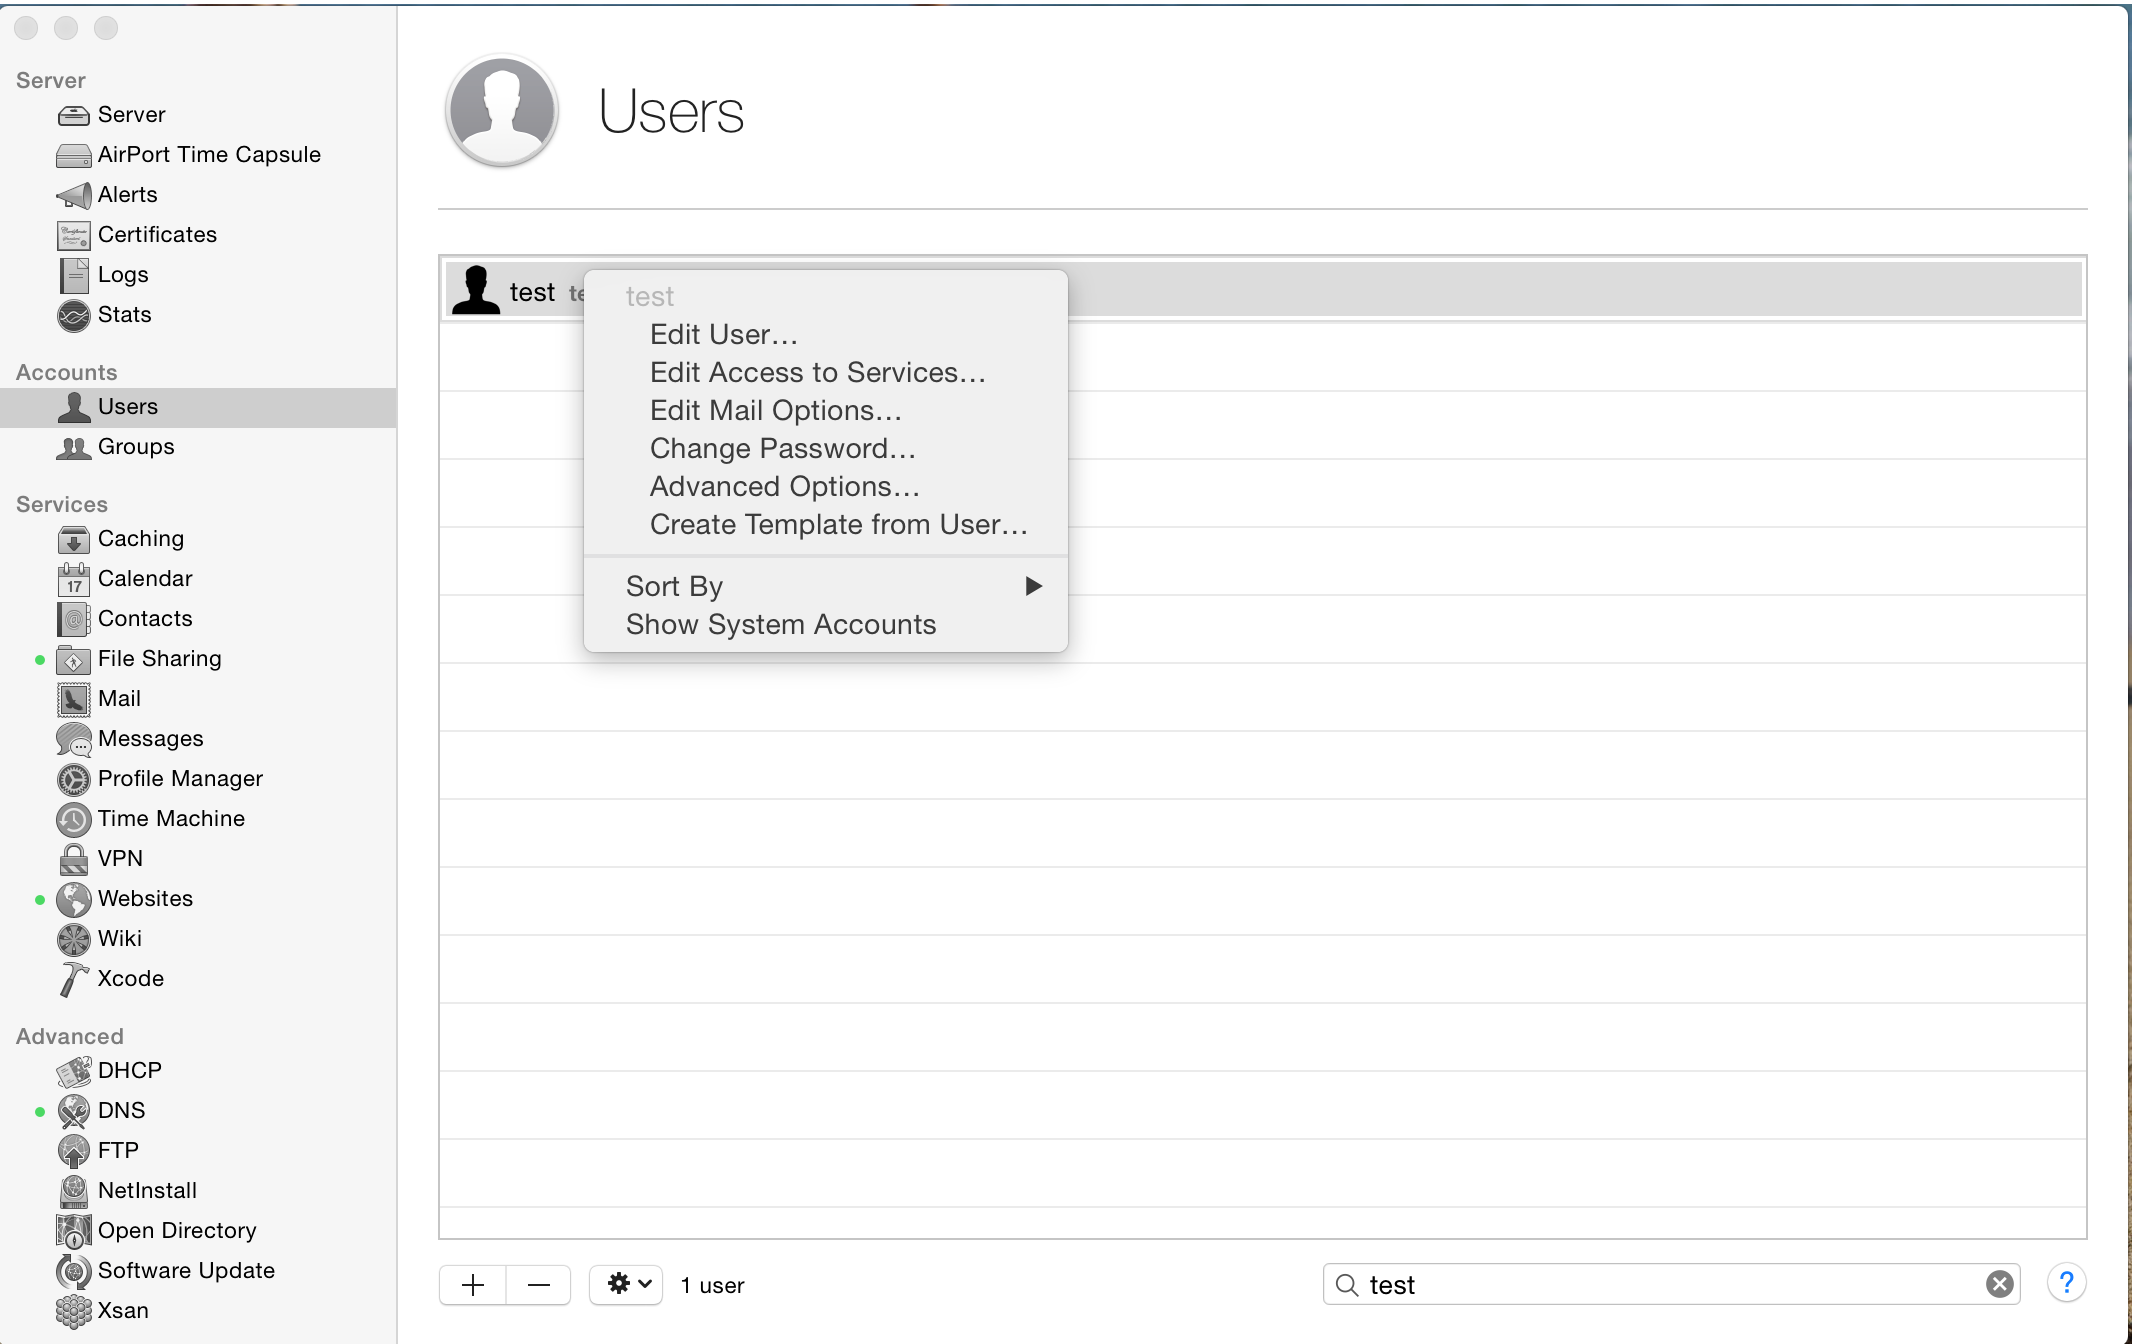Image resolution: width=2132 pixels, height=1344 pixels.
Task: Toggle Show System Accounts option
Action: pyautogui.click(x=781, y=624)
